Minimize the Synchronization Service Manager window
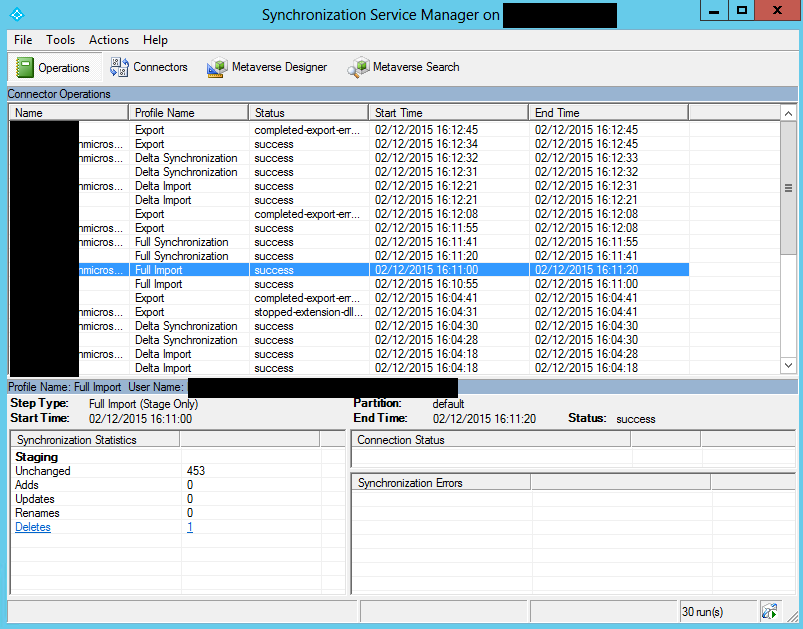 [x=714, y=11]
